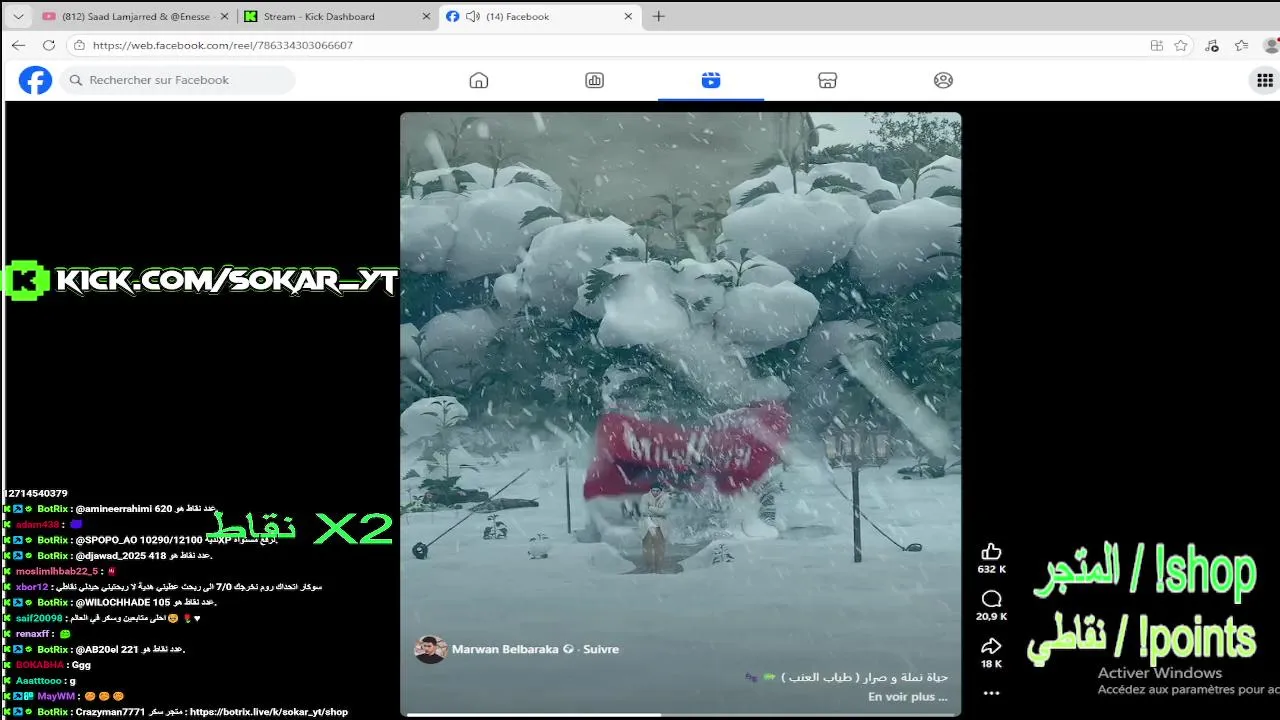Click the chat username adam438
Viewport: 1280px width, 720px height.
37,524
